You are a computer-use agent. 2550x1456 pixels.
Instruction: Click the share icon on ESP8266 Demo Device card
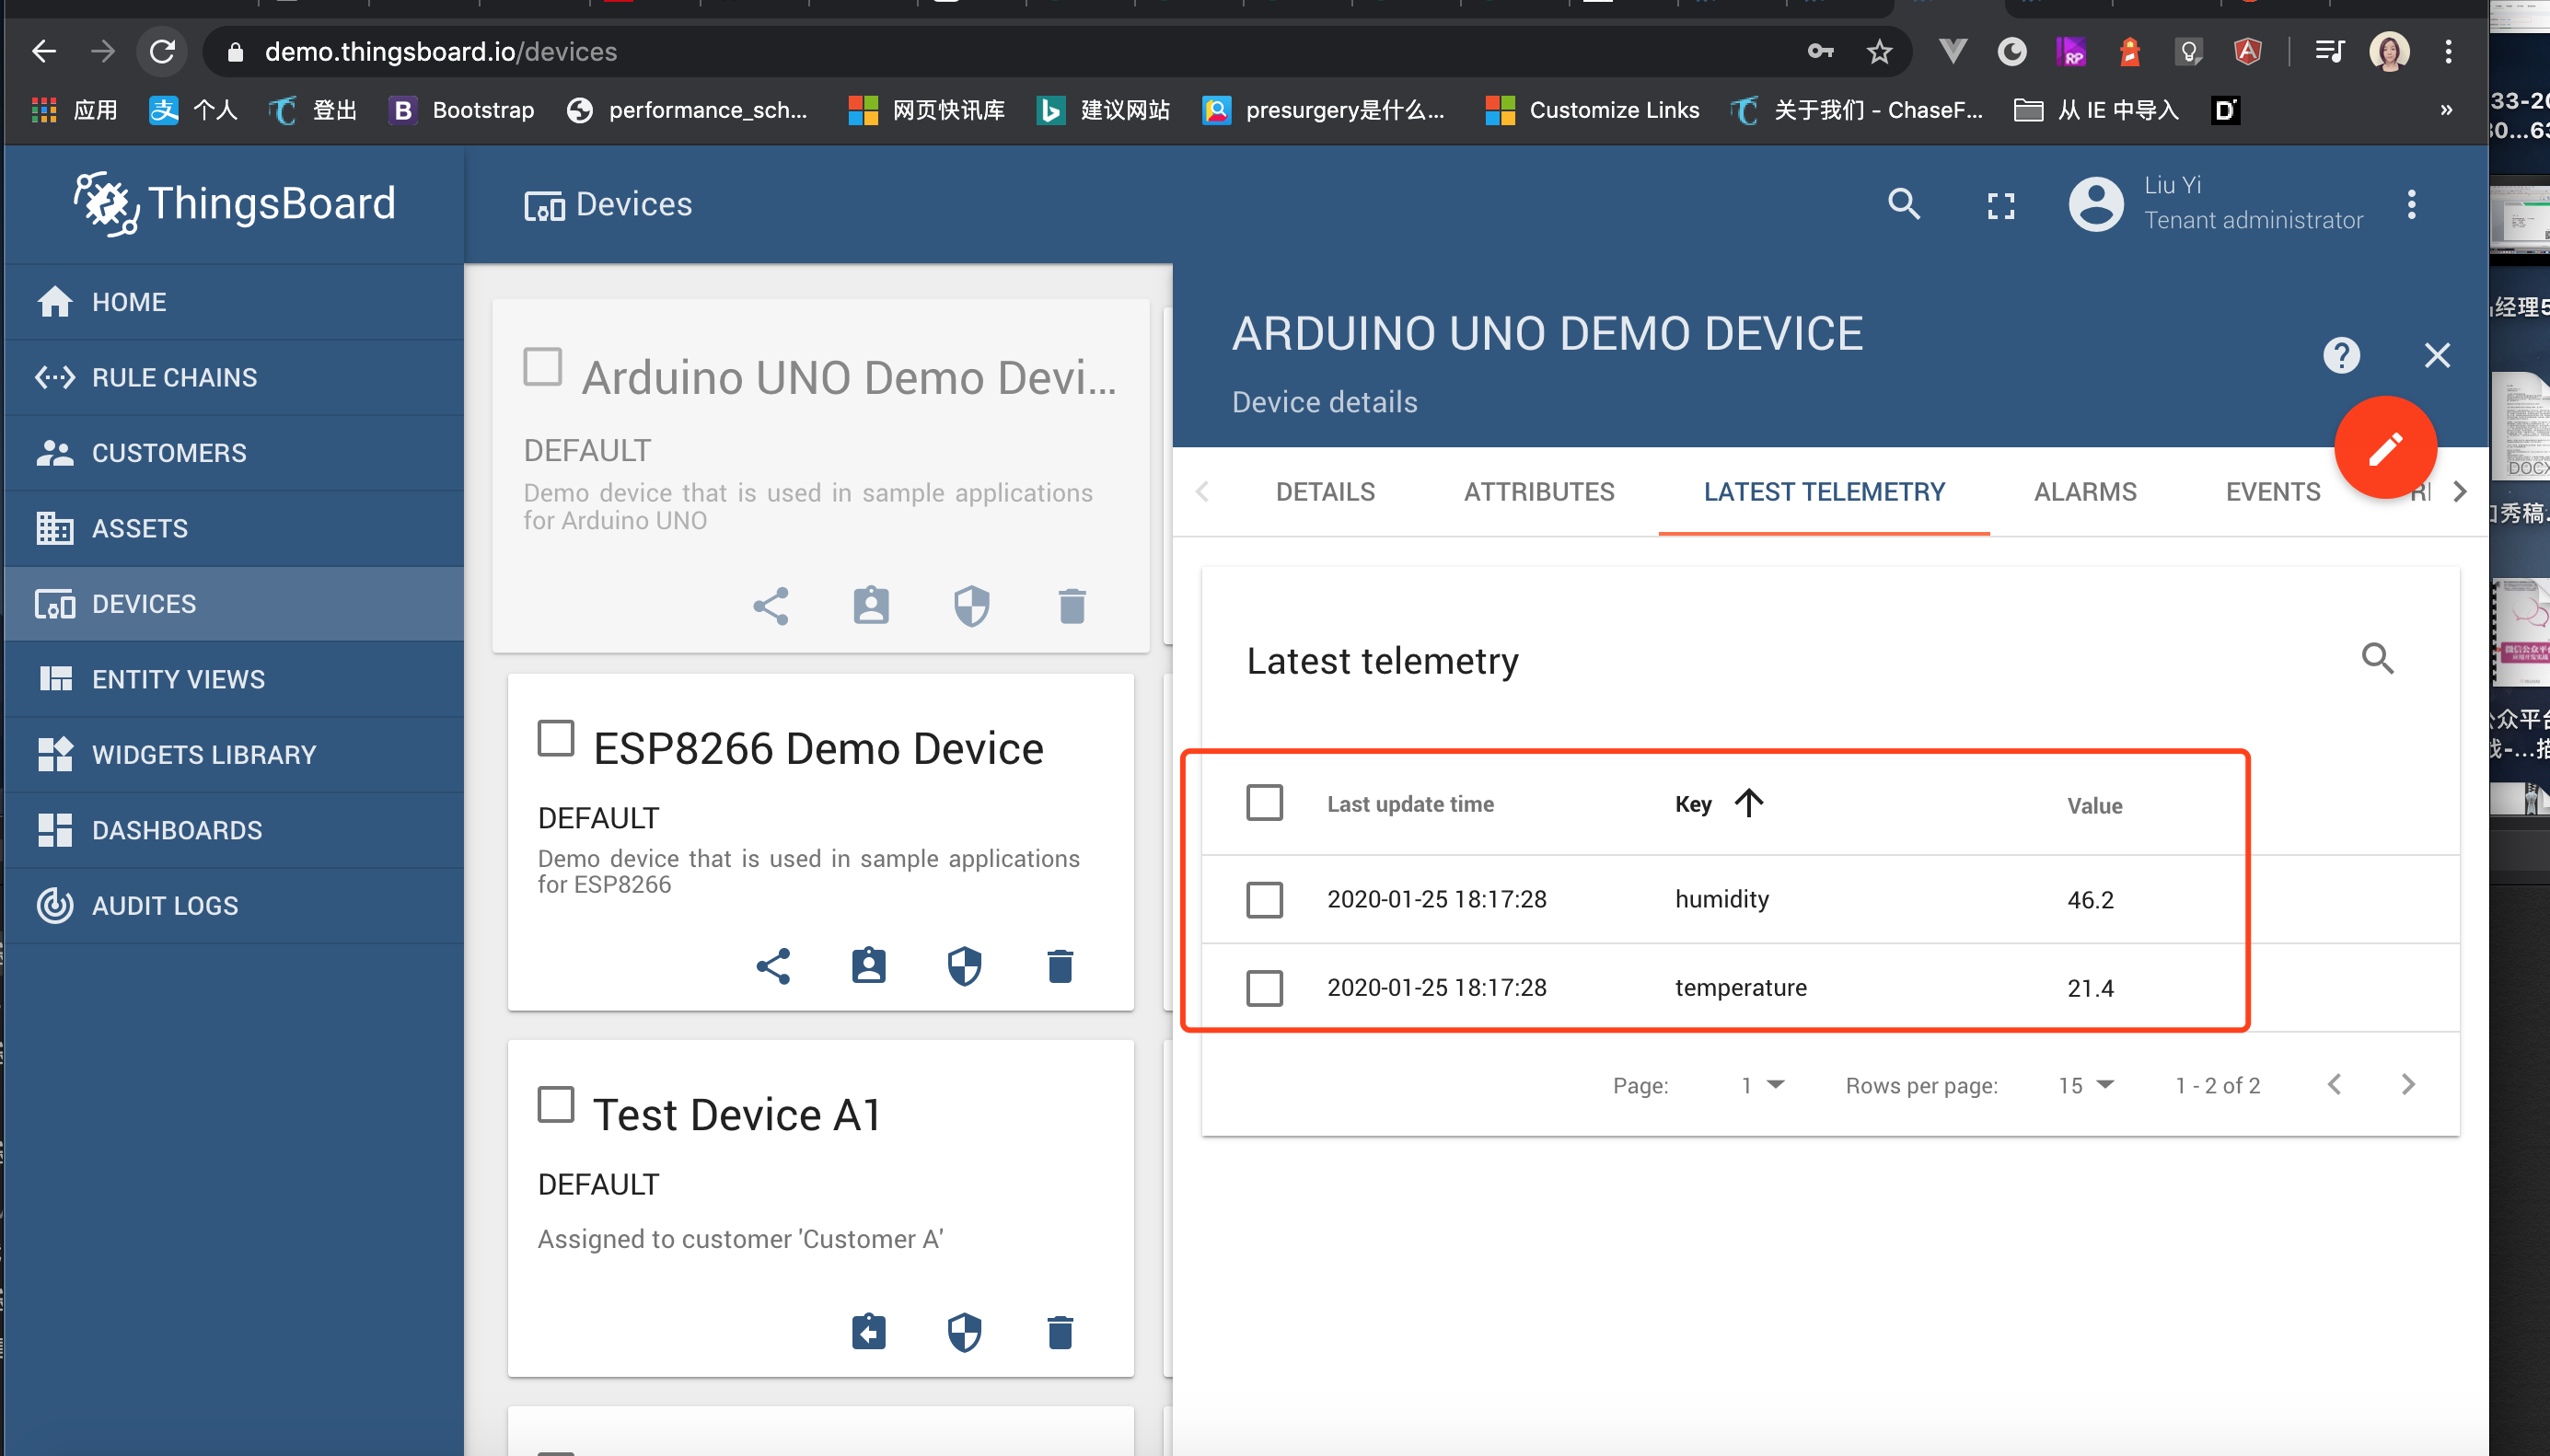click(x=773, y=966)
